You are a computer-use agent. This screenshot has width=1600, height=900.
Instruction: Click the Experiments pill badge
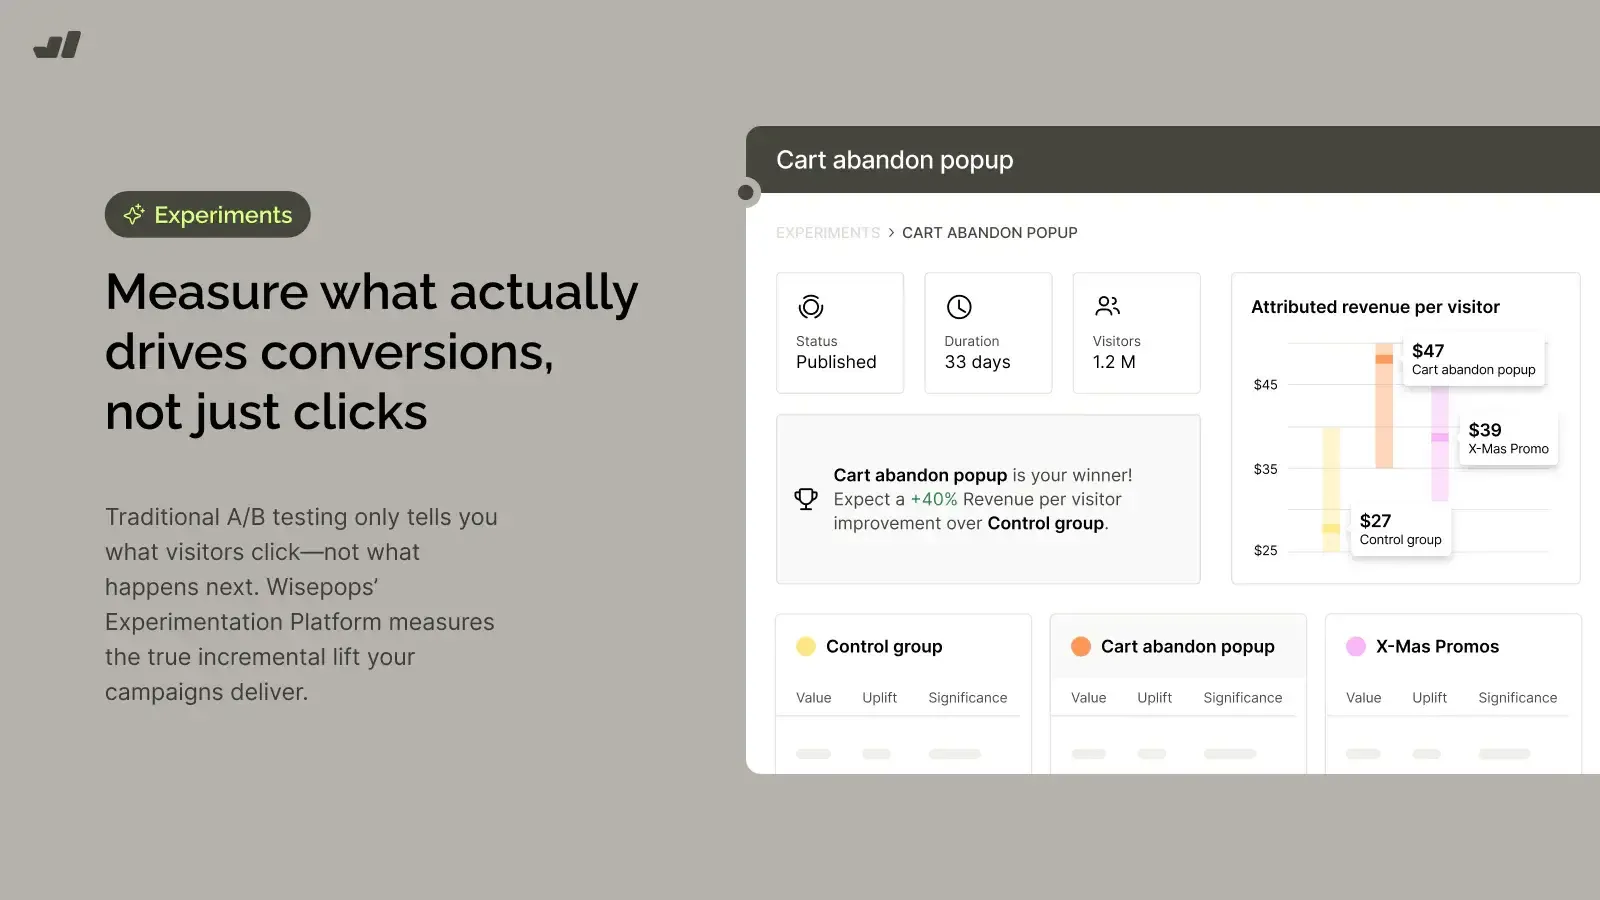click(x=208, y=215)
